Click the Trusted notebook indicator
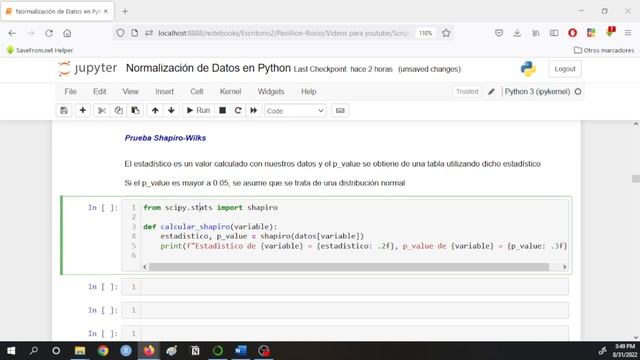 [467, 91]
